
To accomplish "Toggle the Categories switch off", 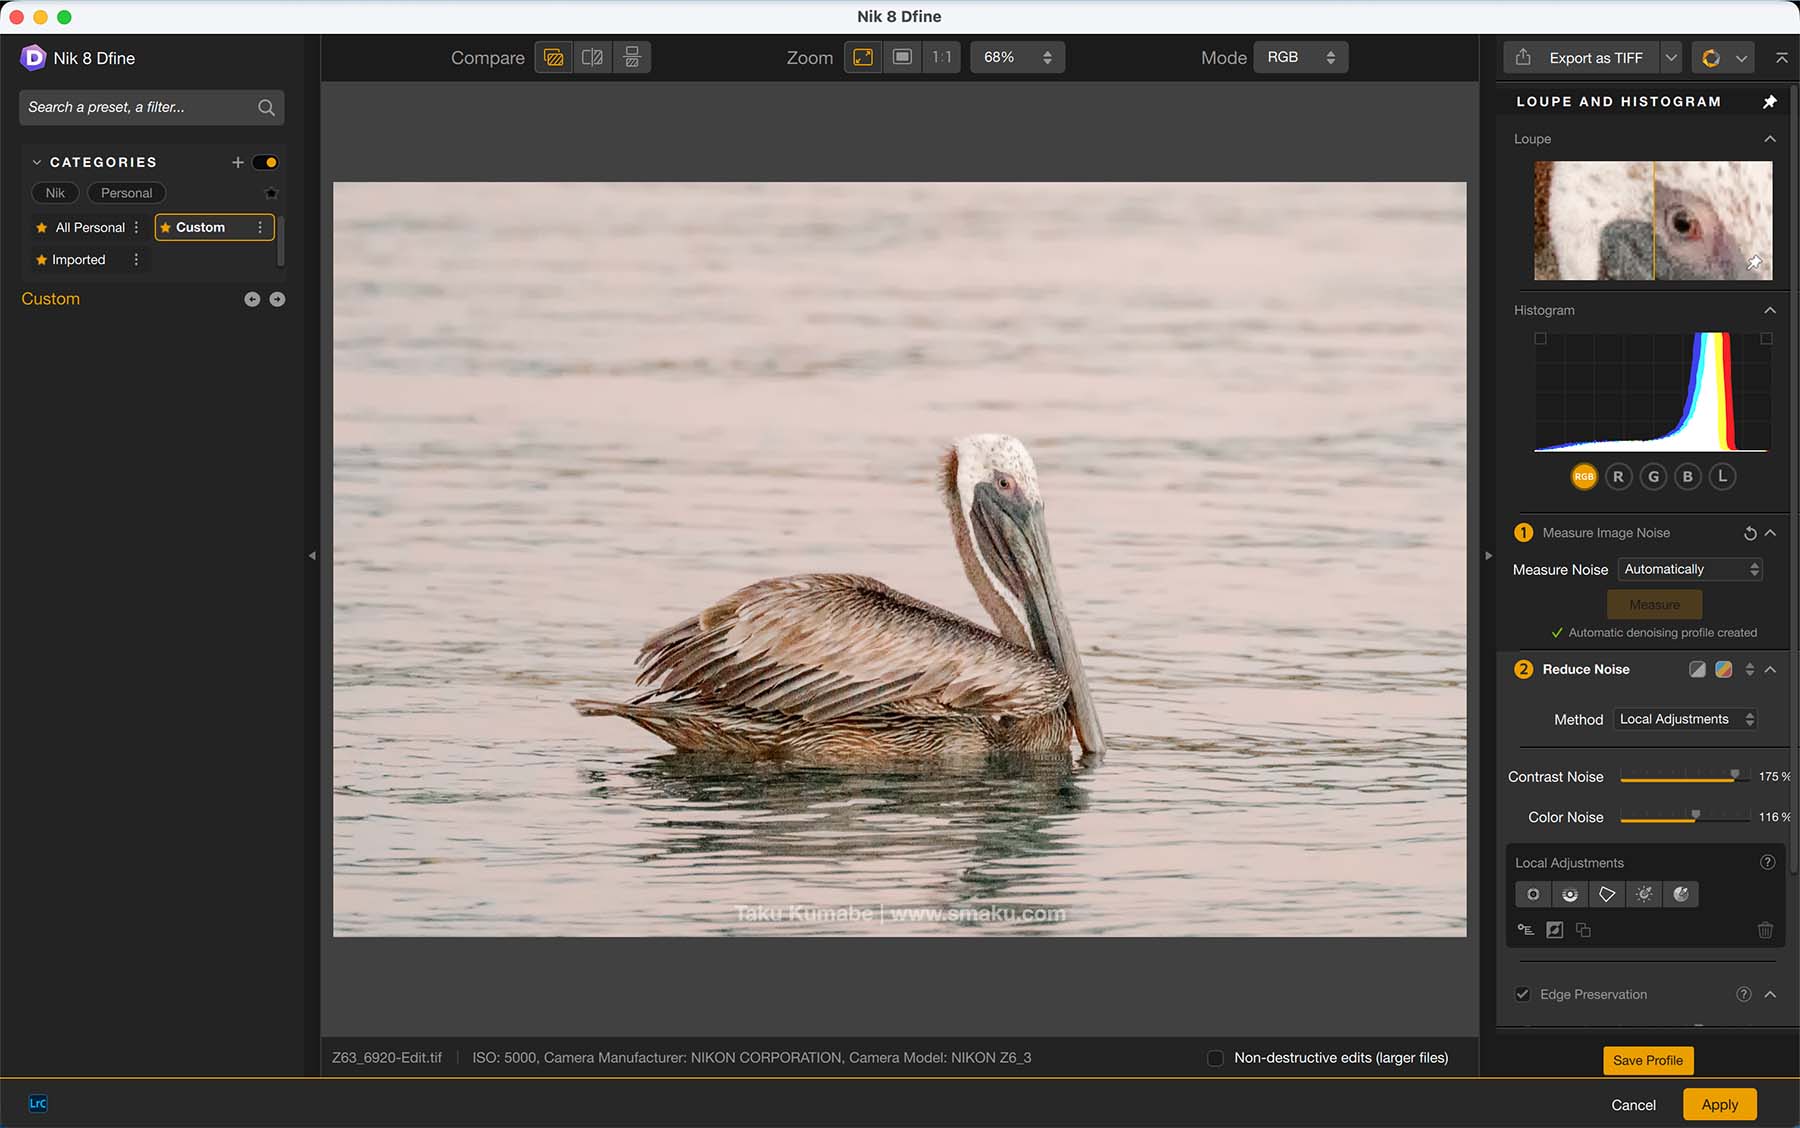I will pos(265,162).
